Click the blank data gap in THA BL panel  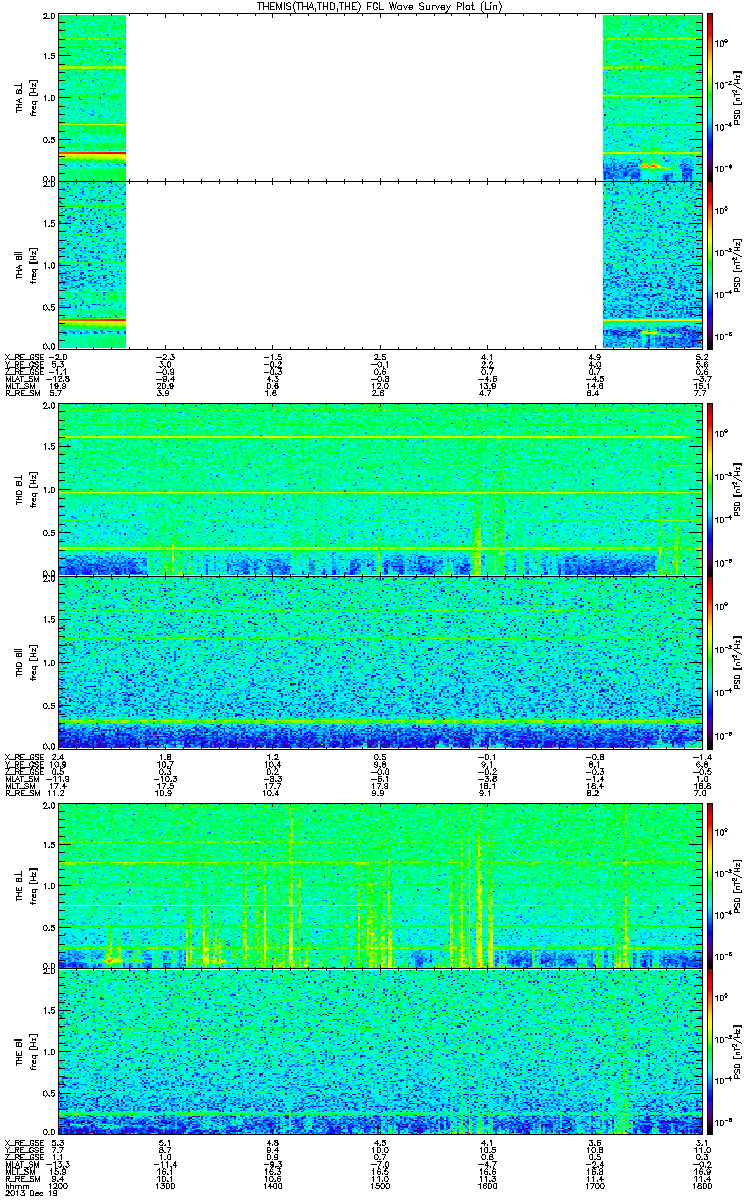(365, 97)
